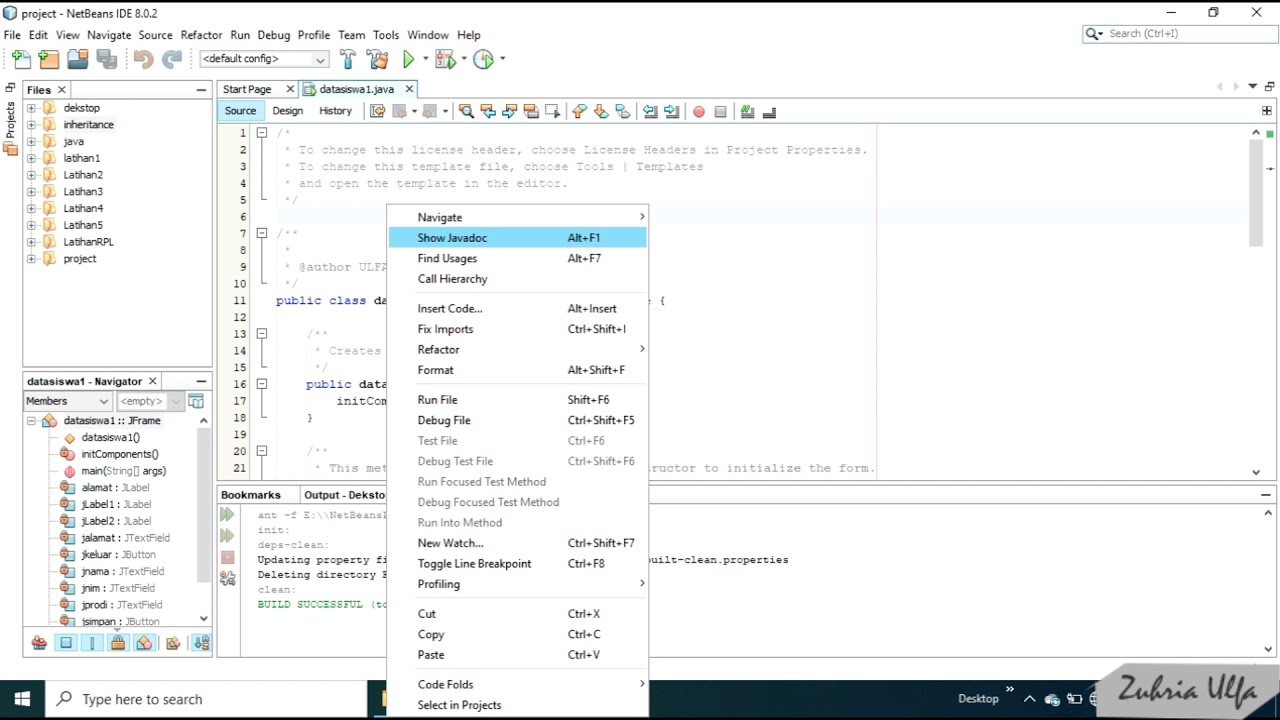The image size is (1280, 720).
Task: Click the Last Edit icon in editor toolbar
Action: [377, 111]
